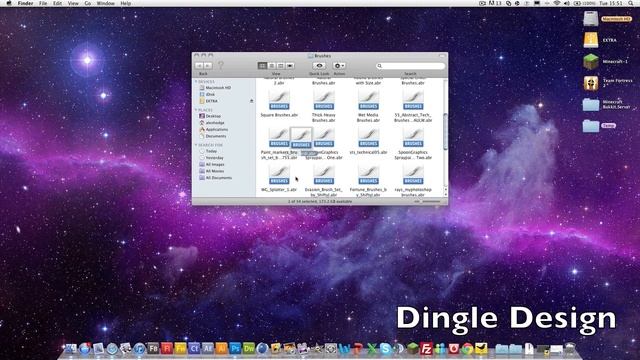This screenshot has height=360, width=640.
Task: Select All Images in sidebar
Action: tap(212, 164)
